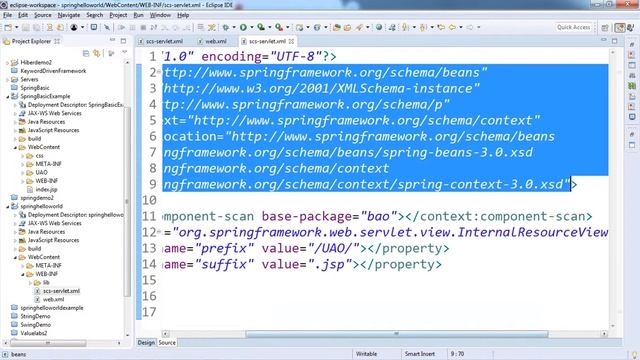Click the Back navigation arrow icon
640x360 pixels.
452,27
